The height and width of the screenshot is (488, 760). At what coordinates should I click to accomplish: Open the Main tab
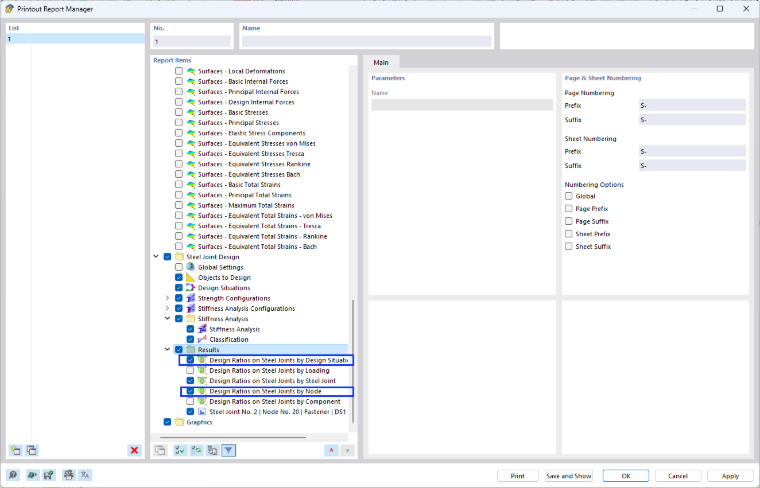coord(381,63)
